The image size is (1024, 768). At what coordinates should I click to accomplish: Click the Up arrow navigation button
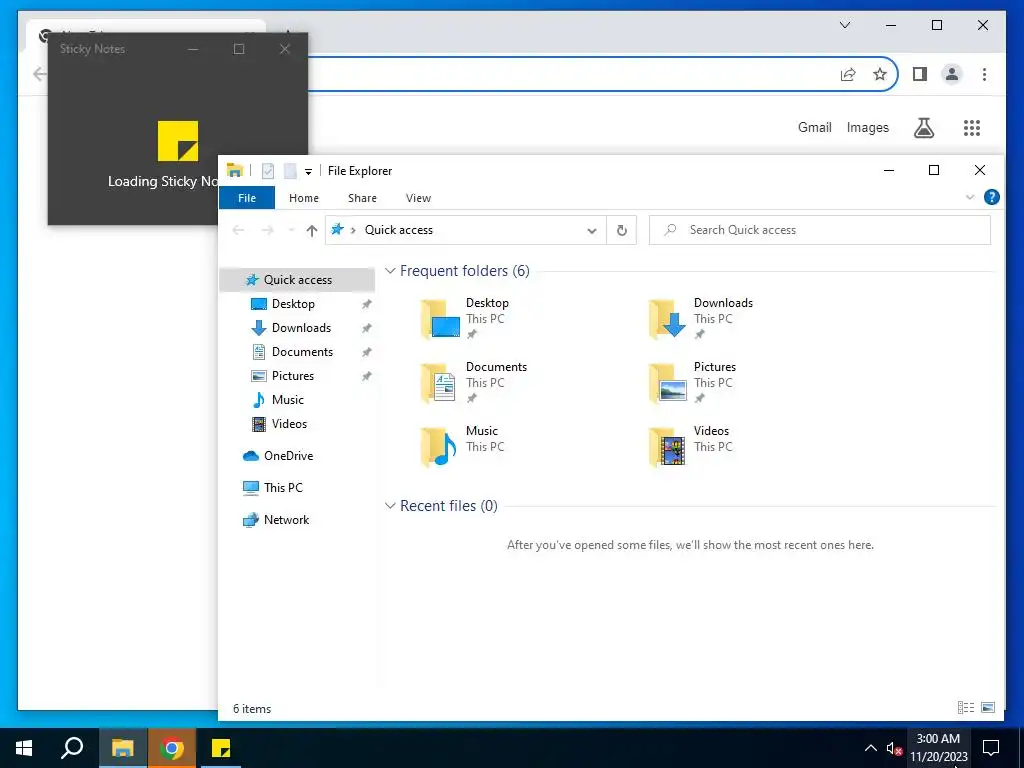(312, 230)
